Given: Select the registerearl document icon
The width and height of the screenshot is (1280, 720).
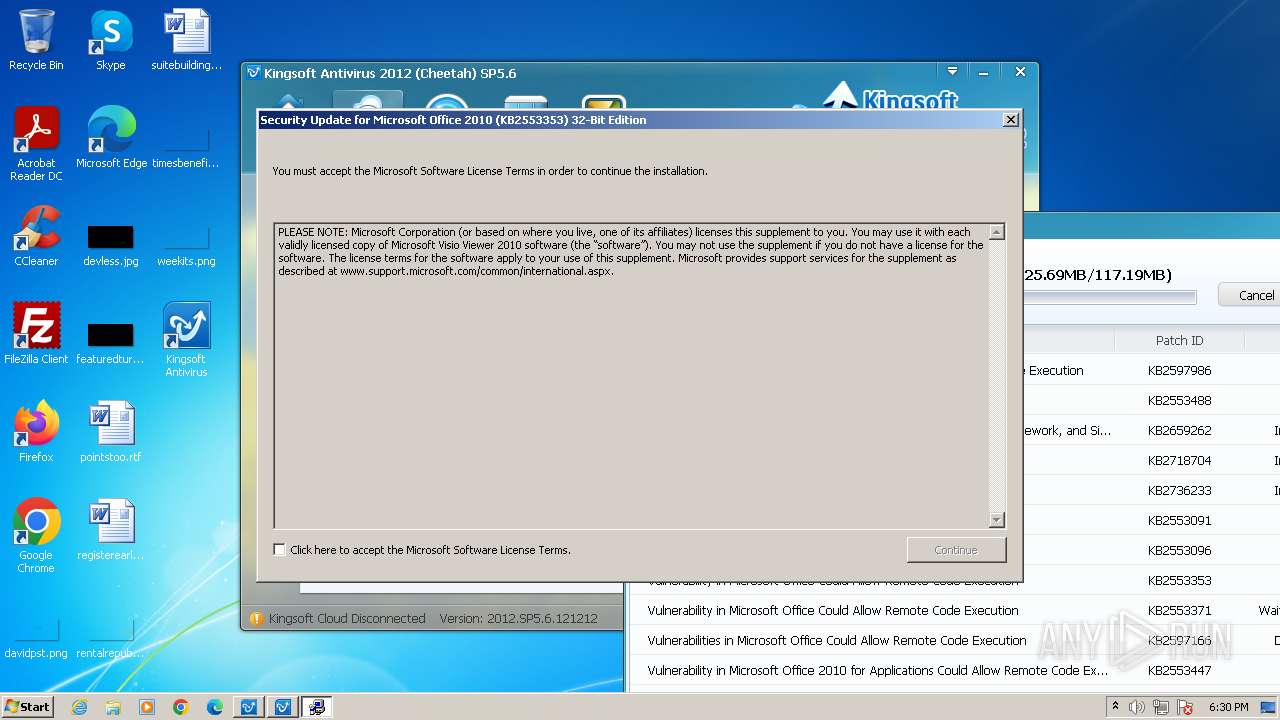Looking at the screenshot, I should click(111, 530).
